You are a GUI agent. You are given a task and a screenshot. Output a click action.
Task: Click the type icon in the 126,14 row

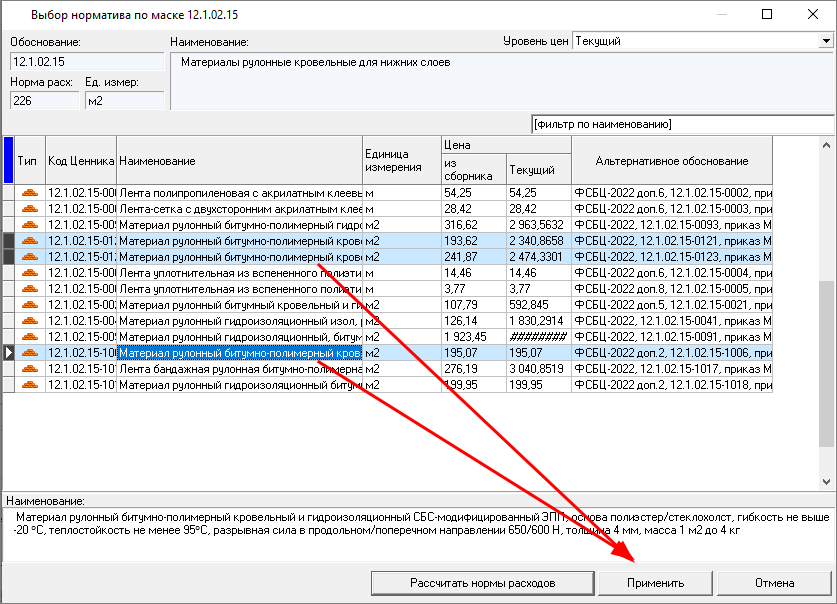[30, 321]
